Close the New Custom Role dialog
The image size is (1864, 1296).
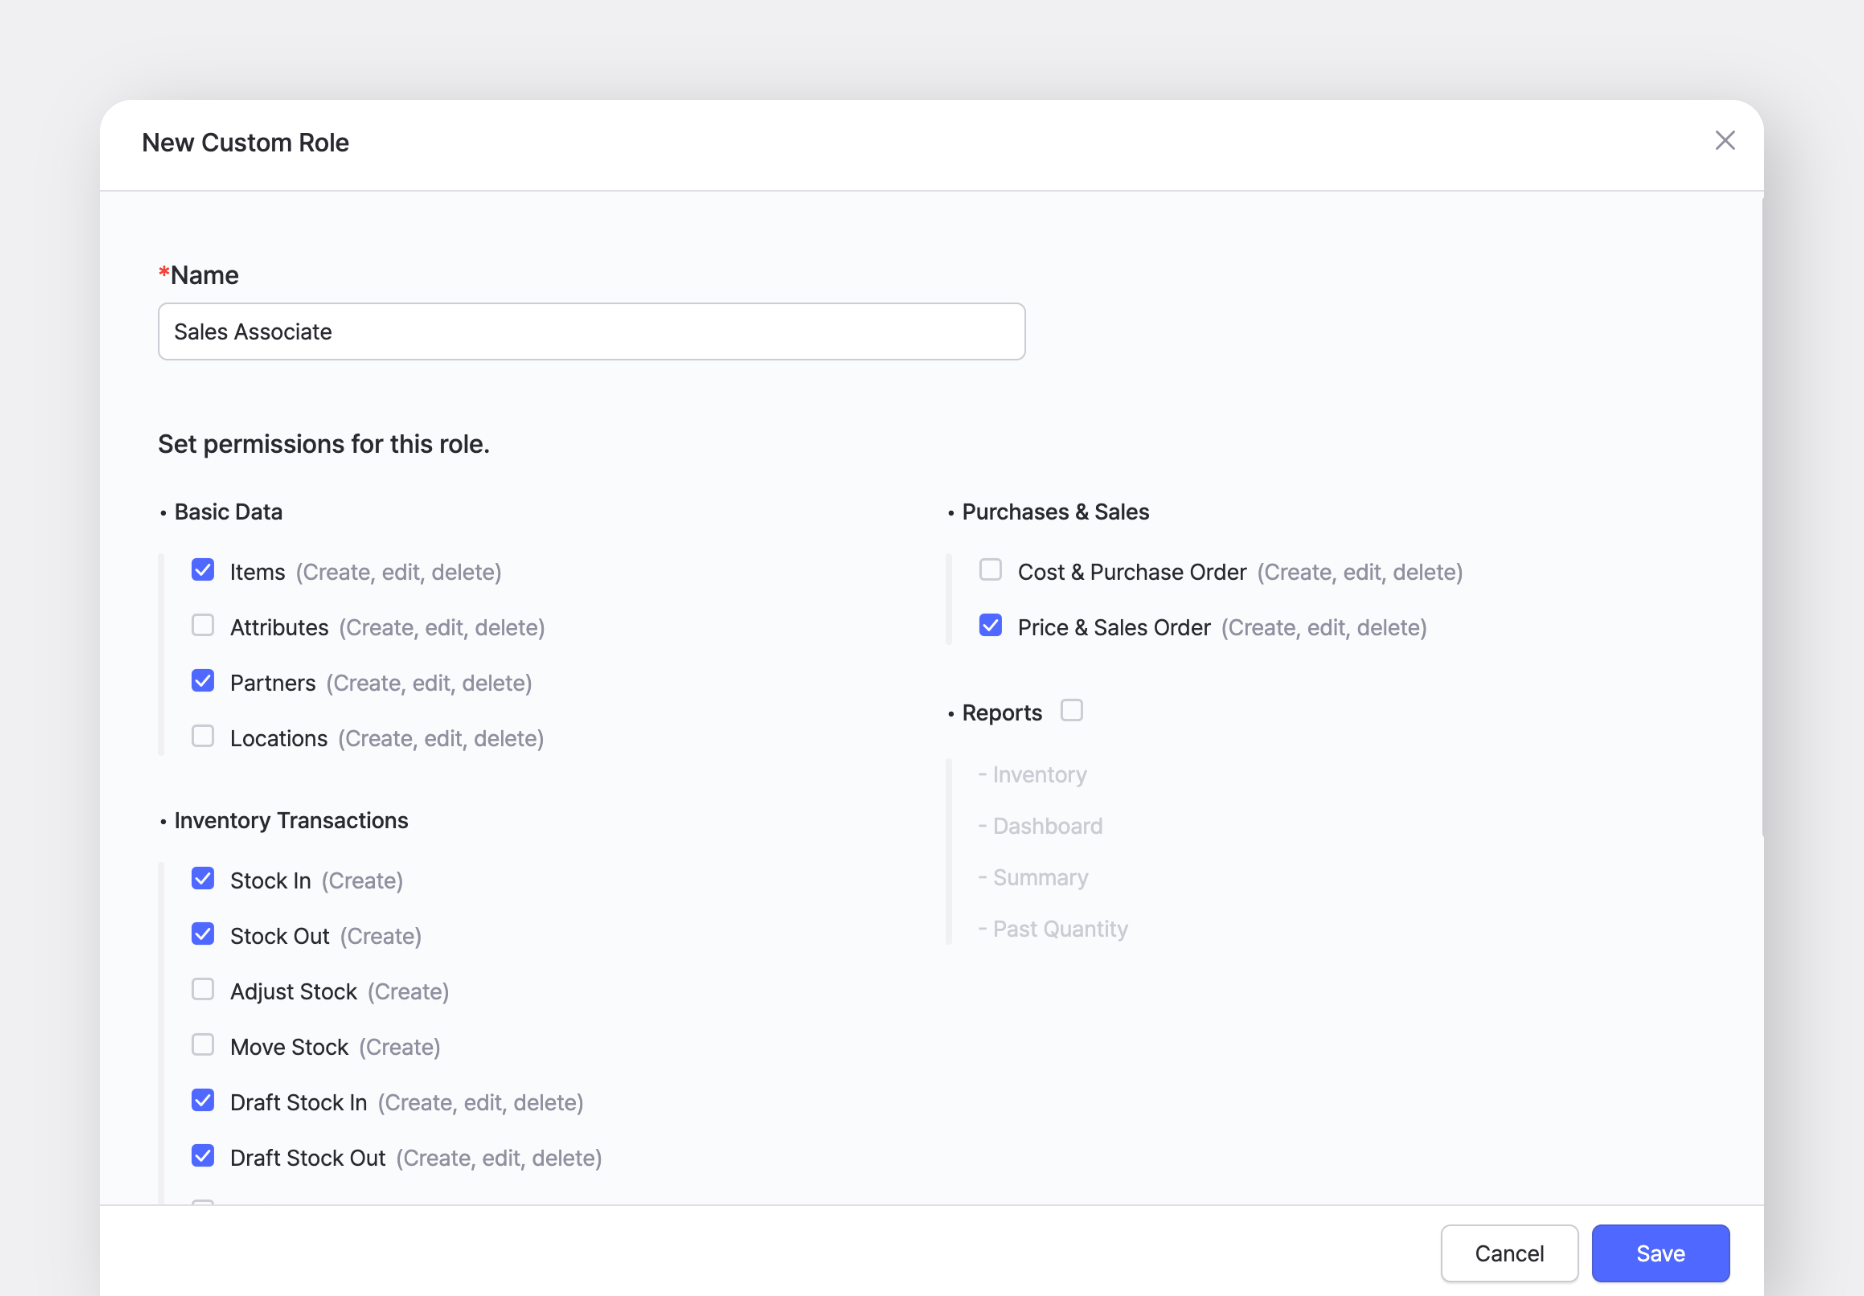pos(1724,140)
